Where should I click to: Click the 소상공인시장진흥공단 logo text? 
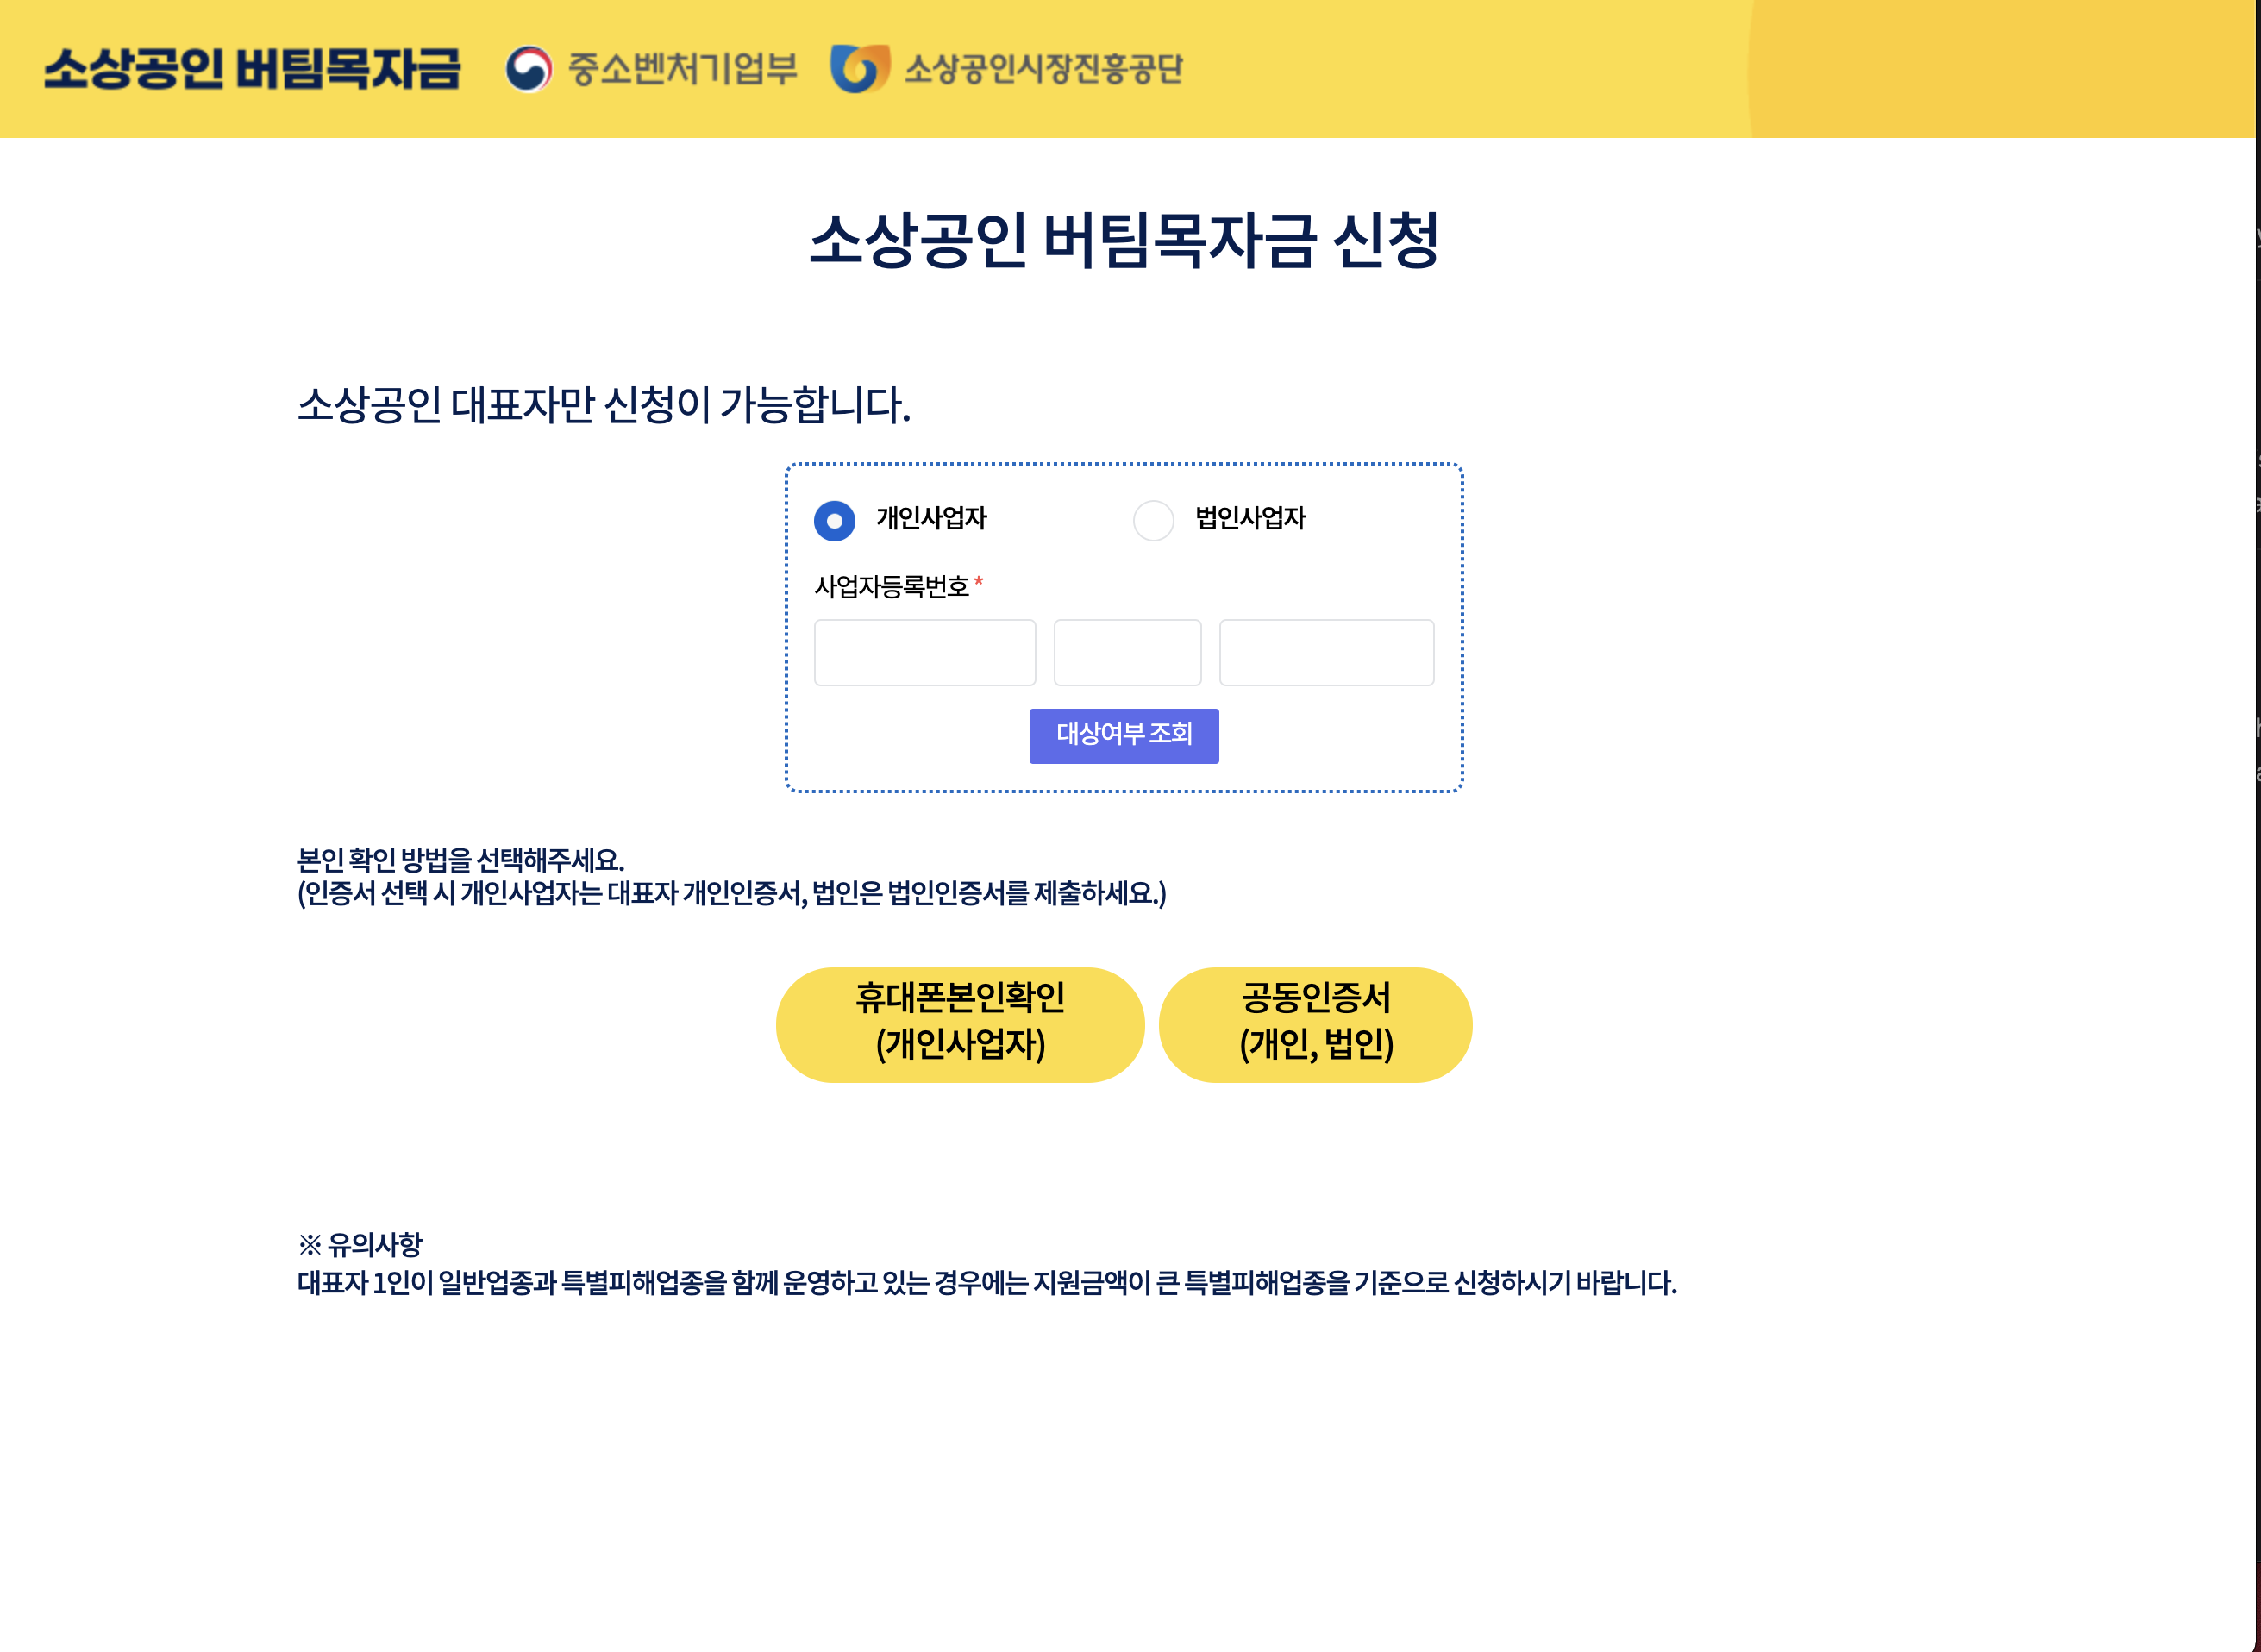1043,69
